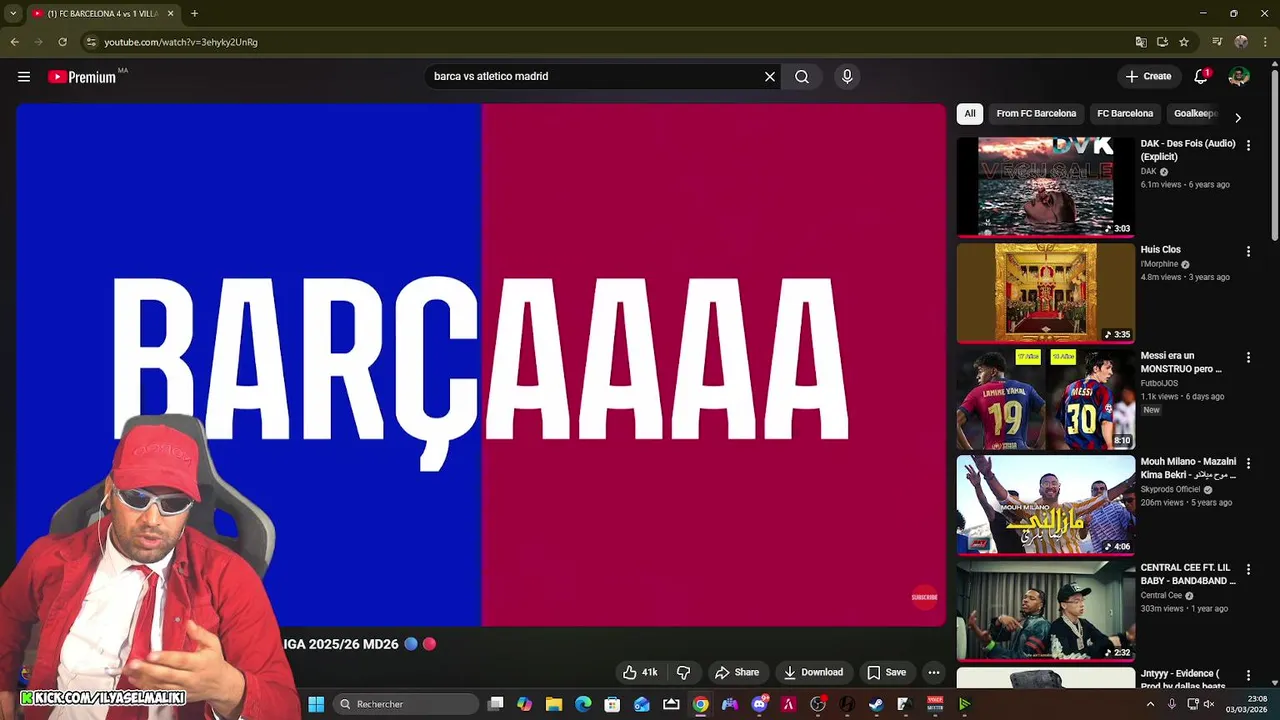Viewport: 1280px width, 720px height.
Task: Click the red SUBSCRIBE watermark in the video
Action: click(x=924, y=597)
